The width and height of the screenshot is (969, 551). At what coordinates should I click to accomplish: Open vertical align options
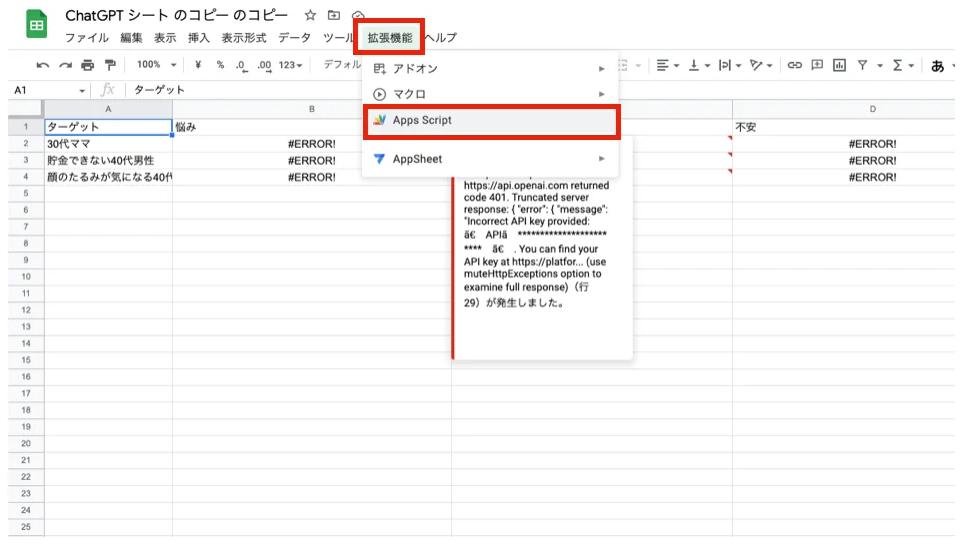pos(700,65)
